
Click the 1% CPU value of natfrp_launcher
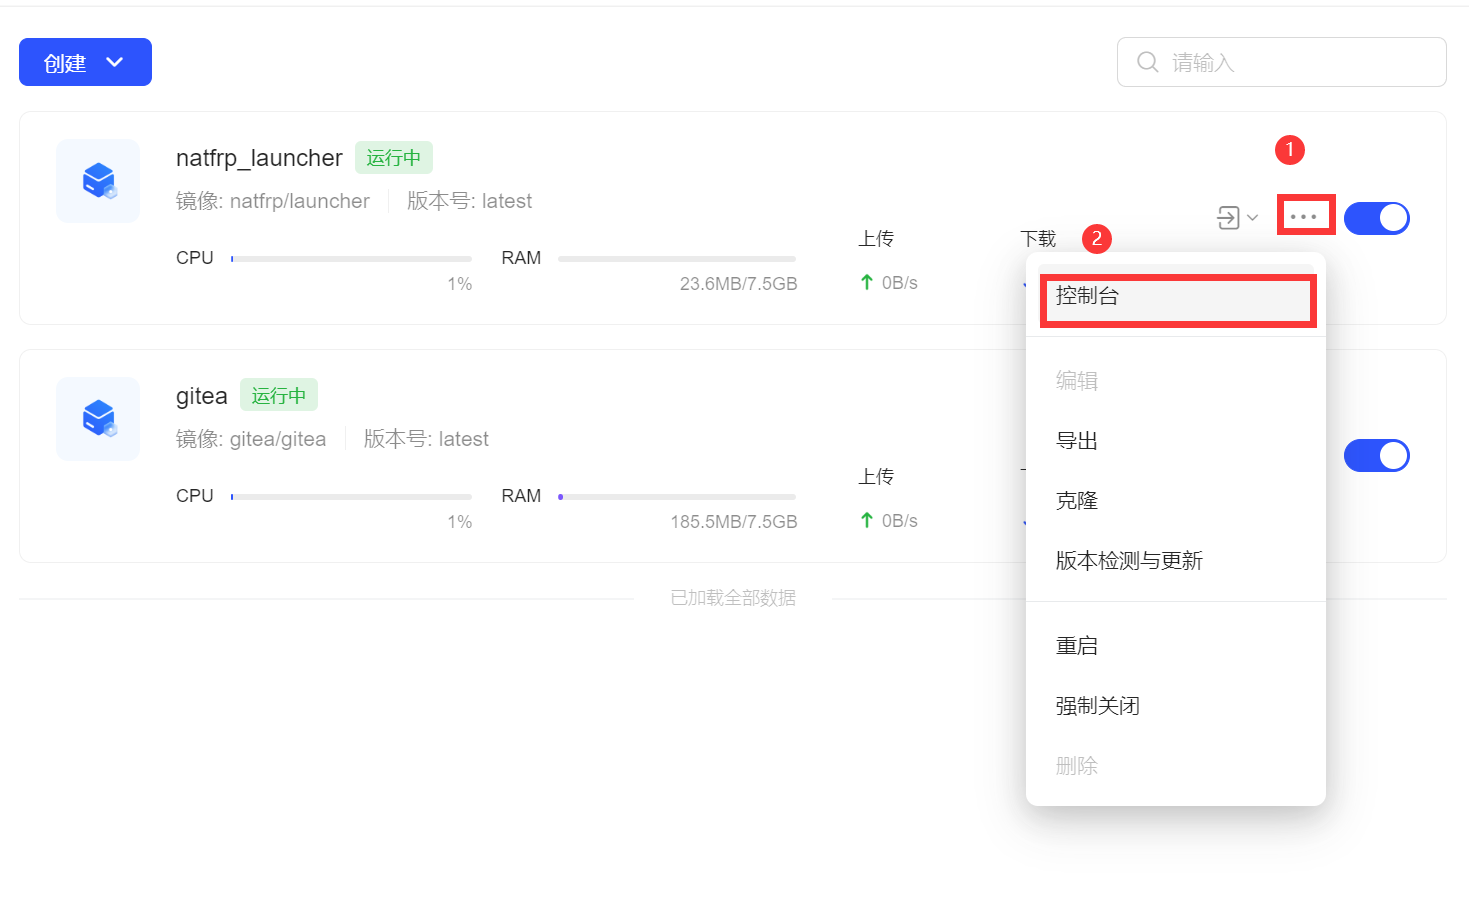tap(460, 284)
